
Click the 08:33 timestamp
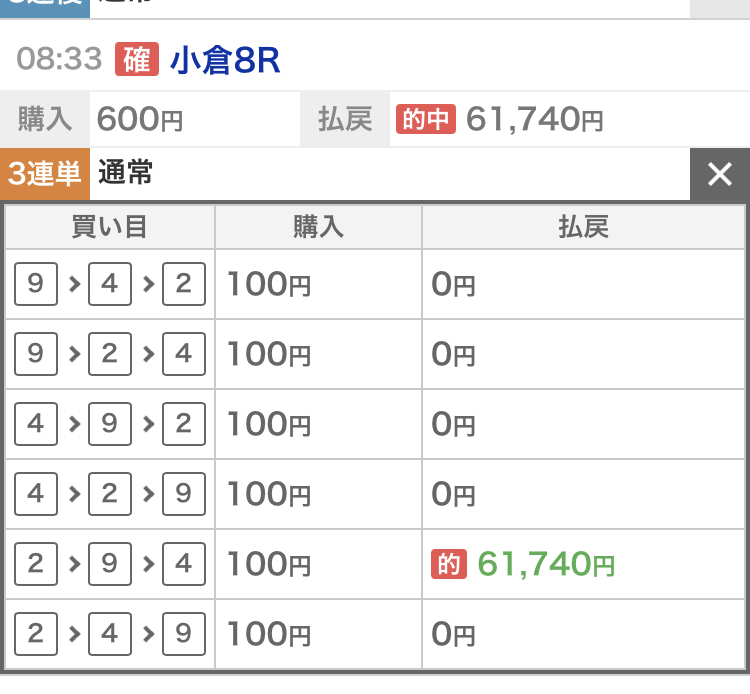coord(59,60)
